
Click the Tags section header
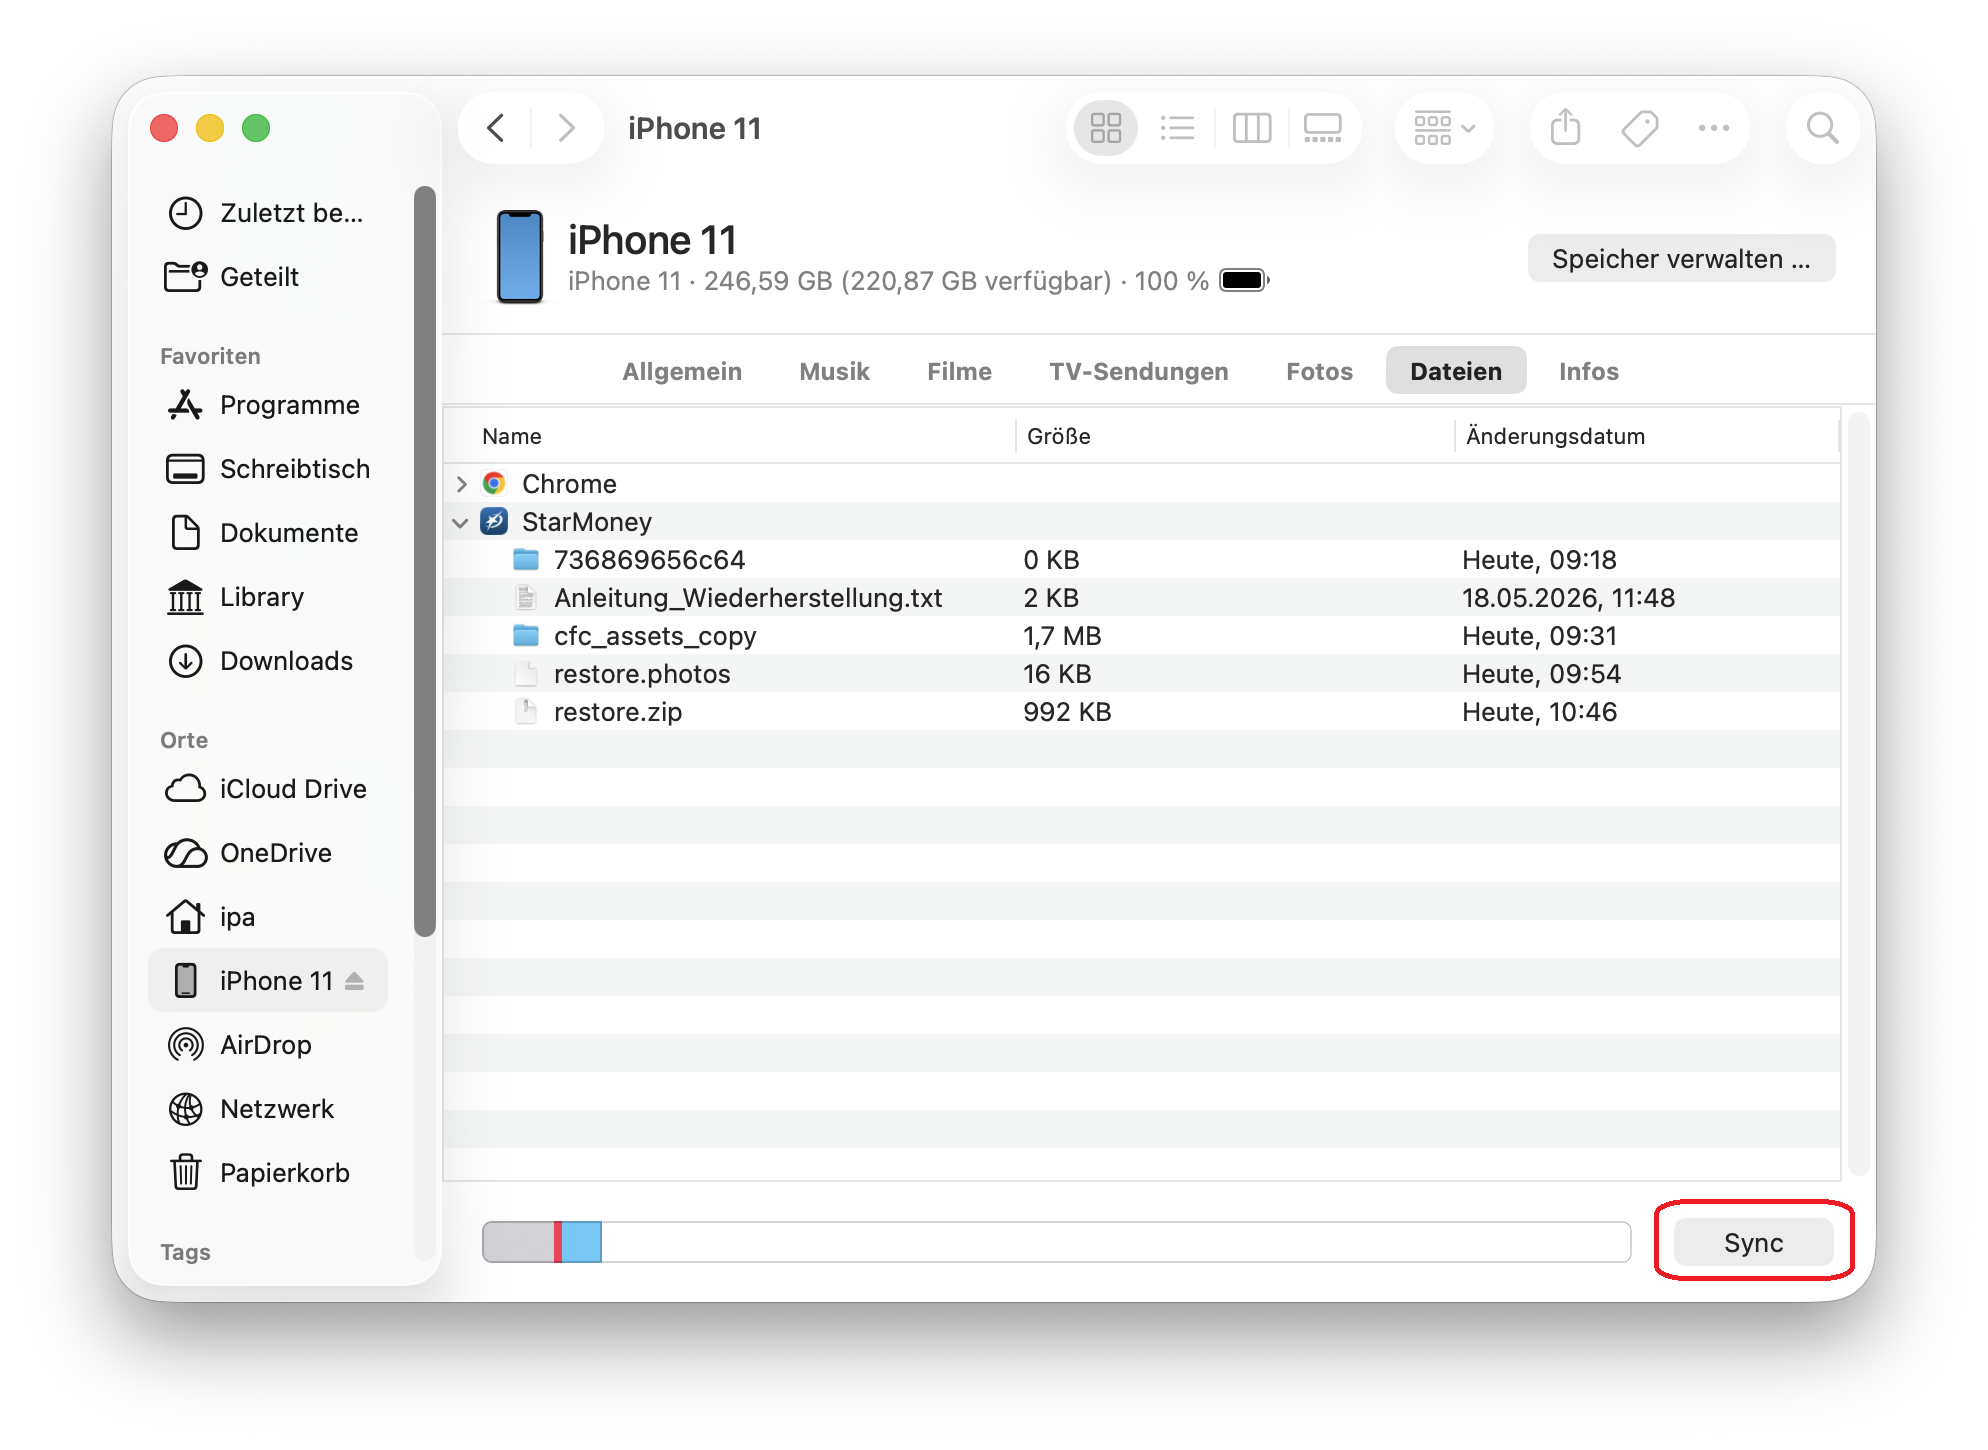coord(185,1252)
